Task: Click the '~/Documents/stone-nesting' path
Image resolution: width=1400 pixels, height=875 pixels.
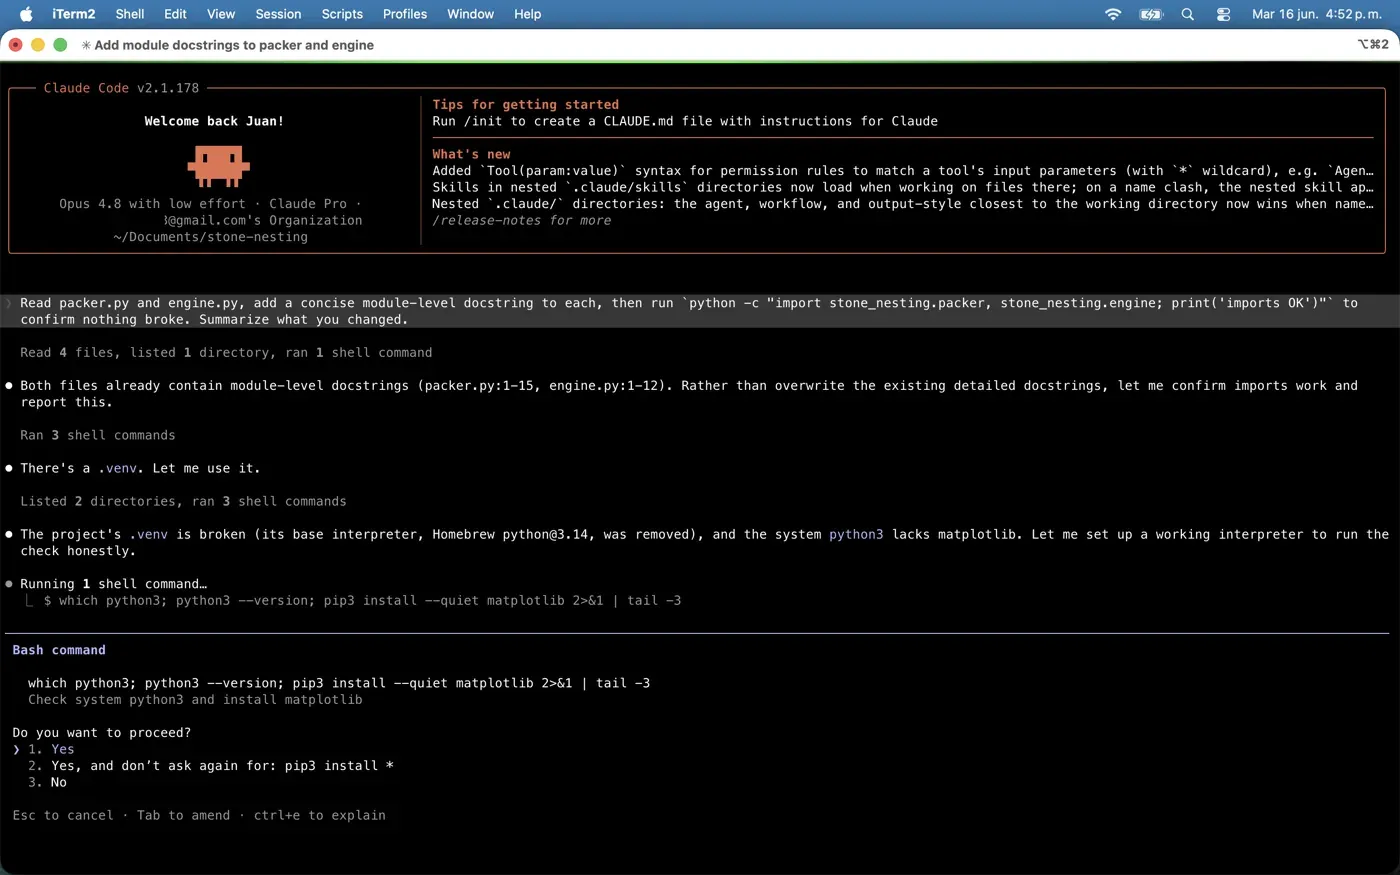Action: pos(210,238)
